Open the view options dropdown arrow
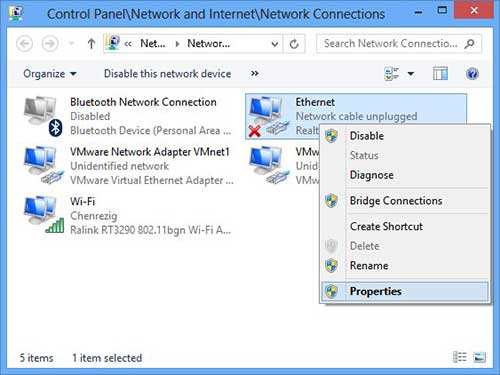 click(411, 74)
